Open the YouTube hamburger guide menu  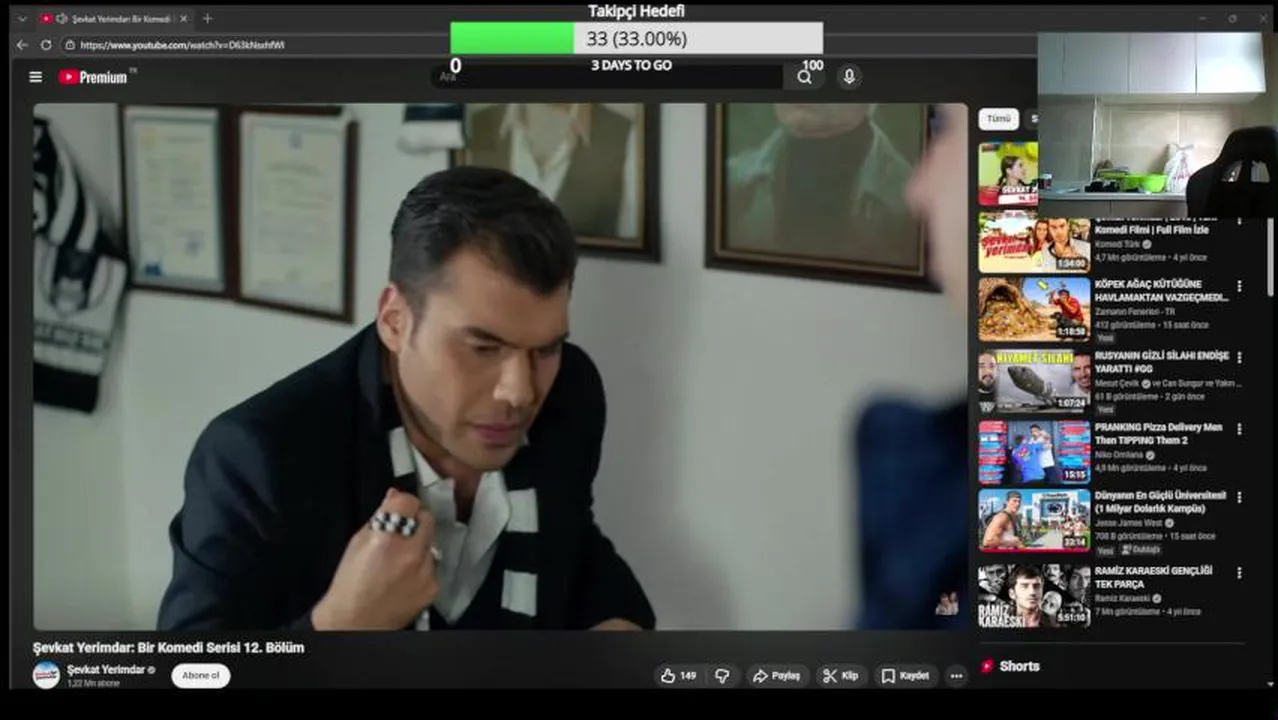tap(36, 77)
